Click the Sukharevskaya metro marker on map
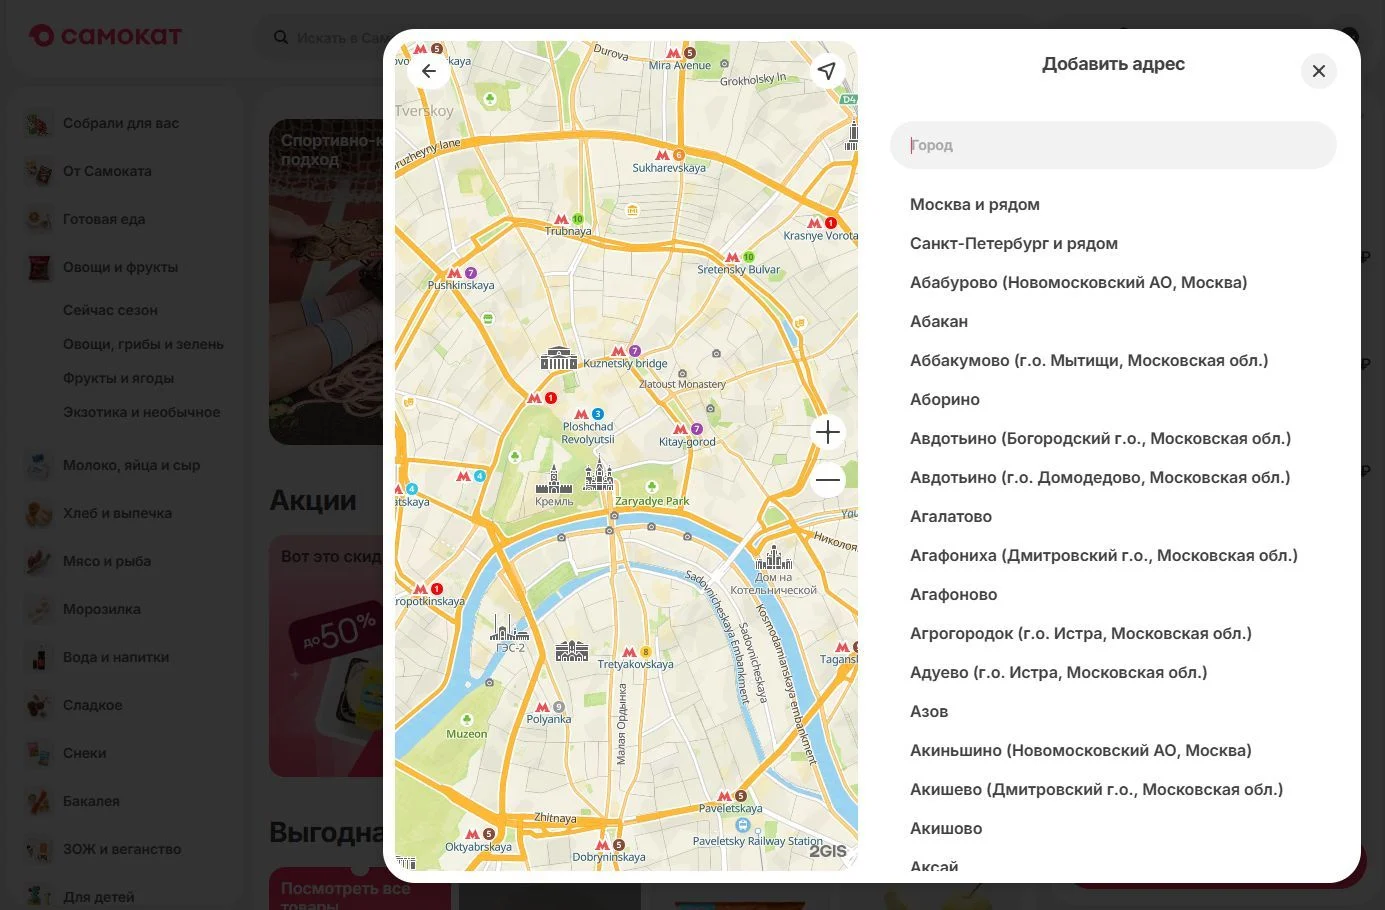The width and height of the screenshot is (1385, 910). coord(669,156)
